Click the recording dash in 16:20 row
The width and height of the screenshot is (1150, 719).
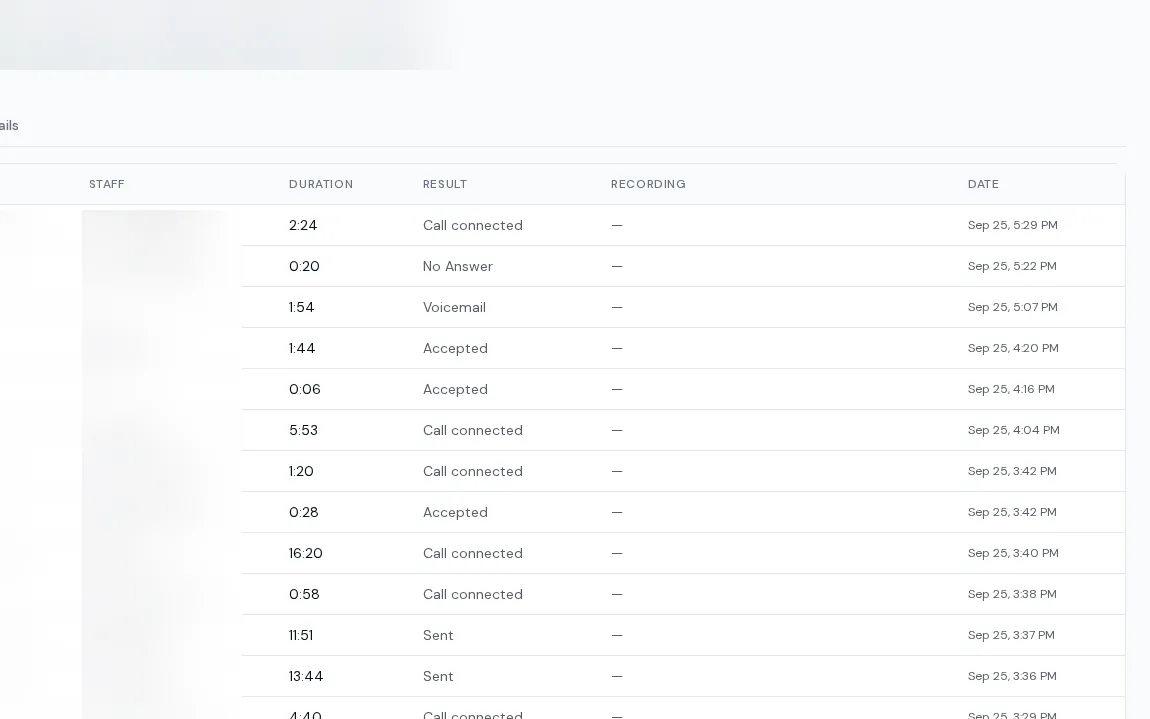point(617,554)
